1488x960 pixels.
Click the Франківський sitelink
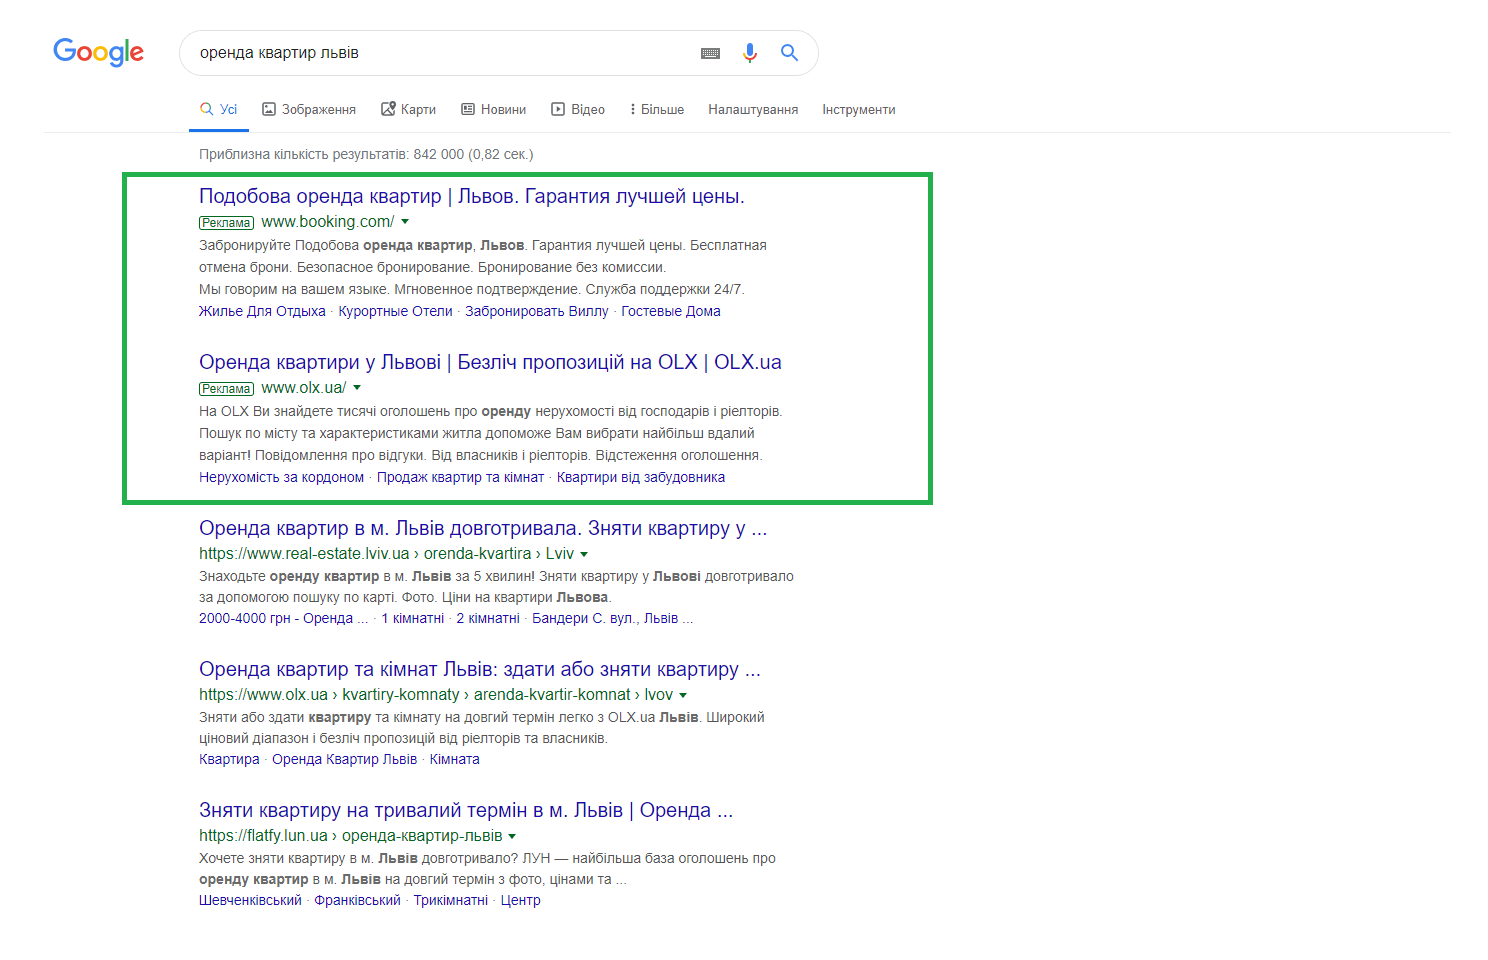click(x=357, y=900)
